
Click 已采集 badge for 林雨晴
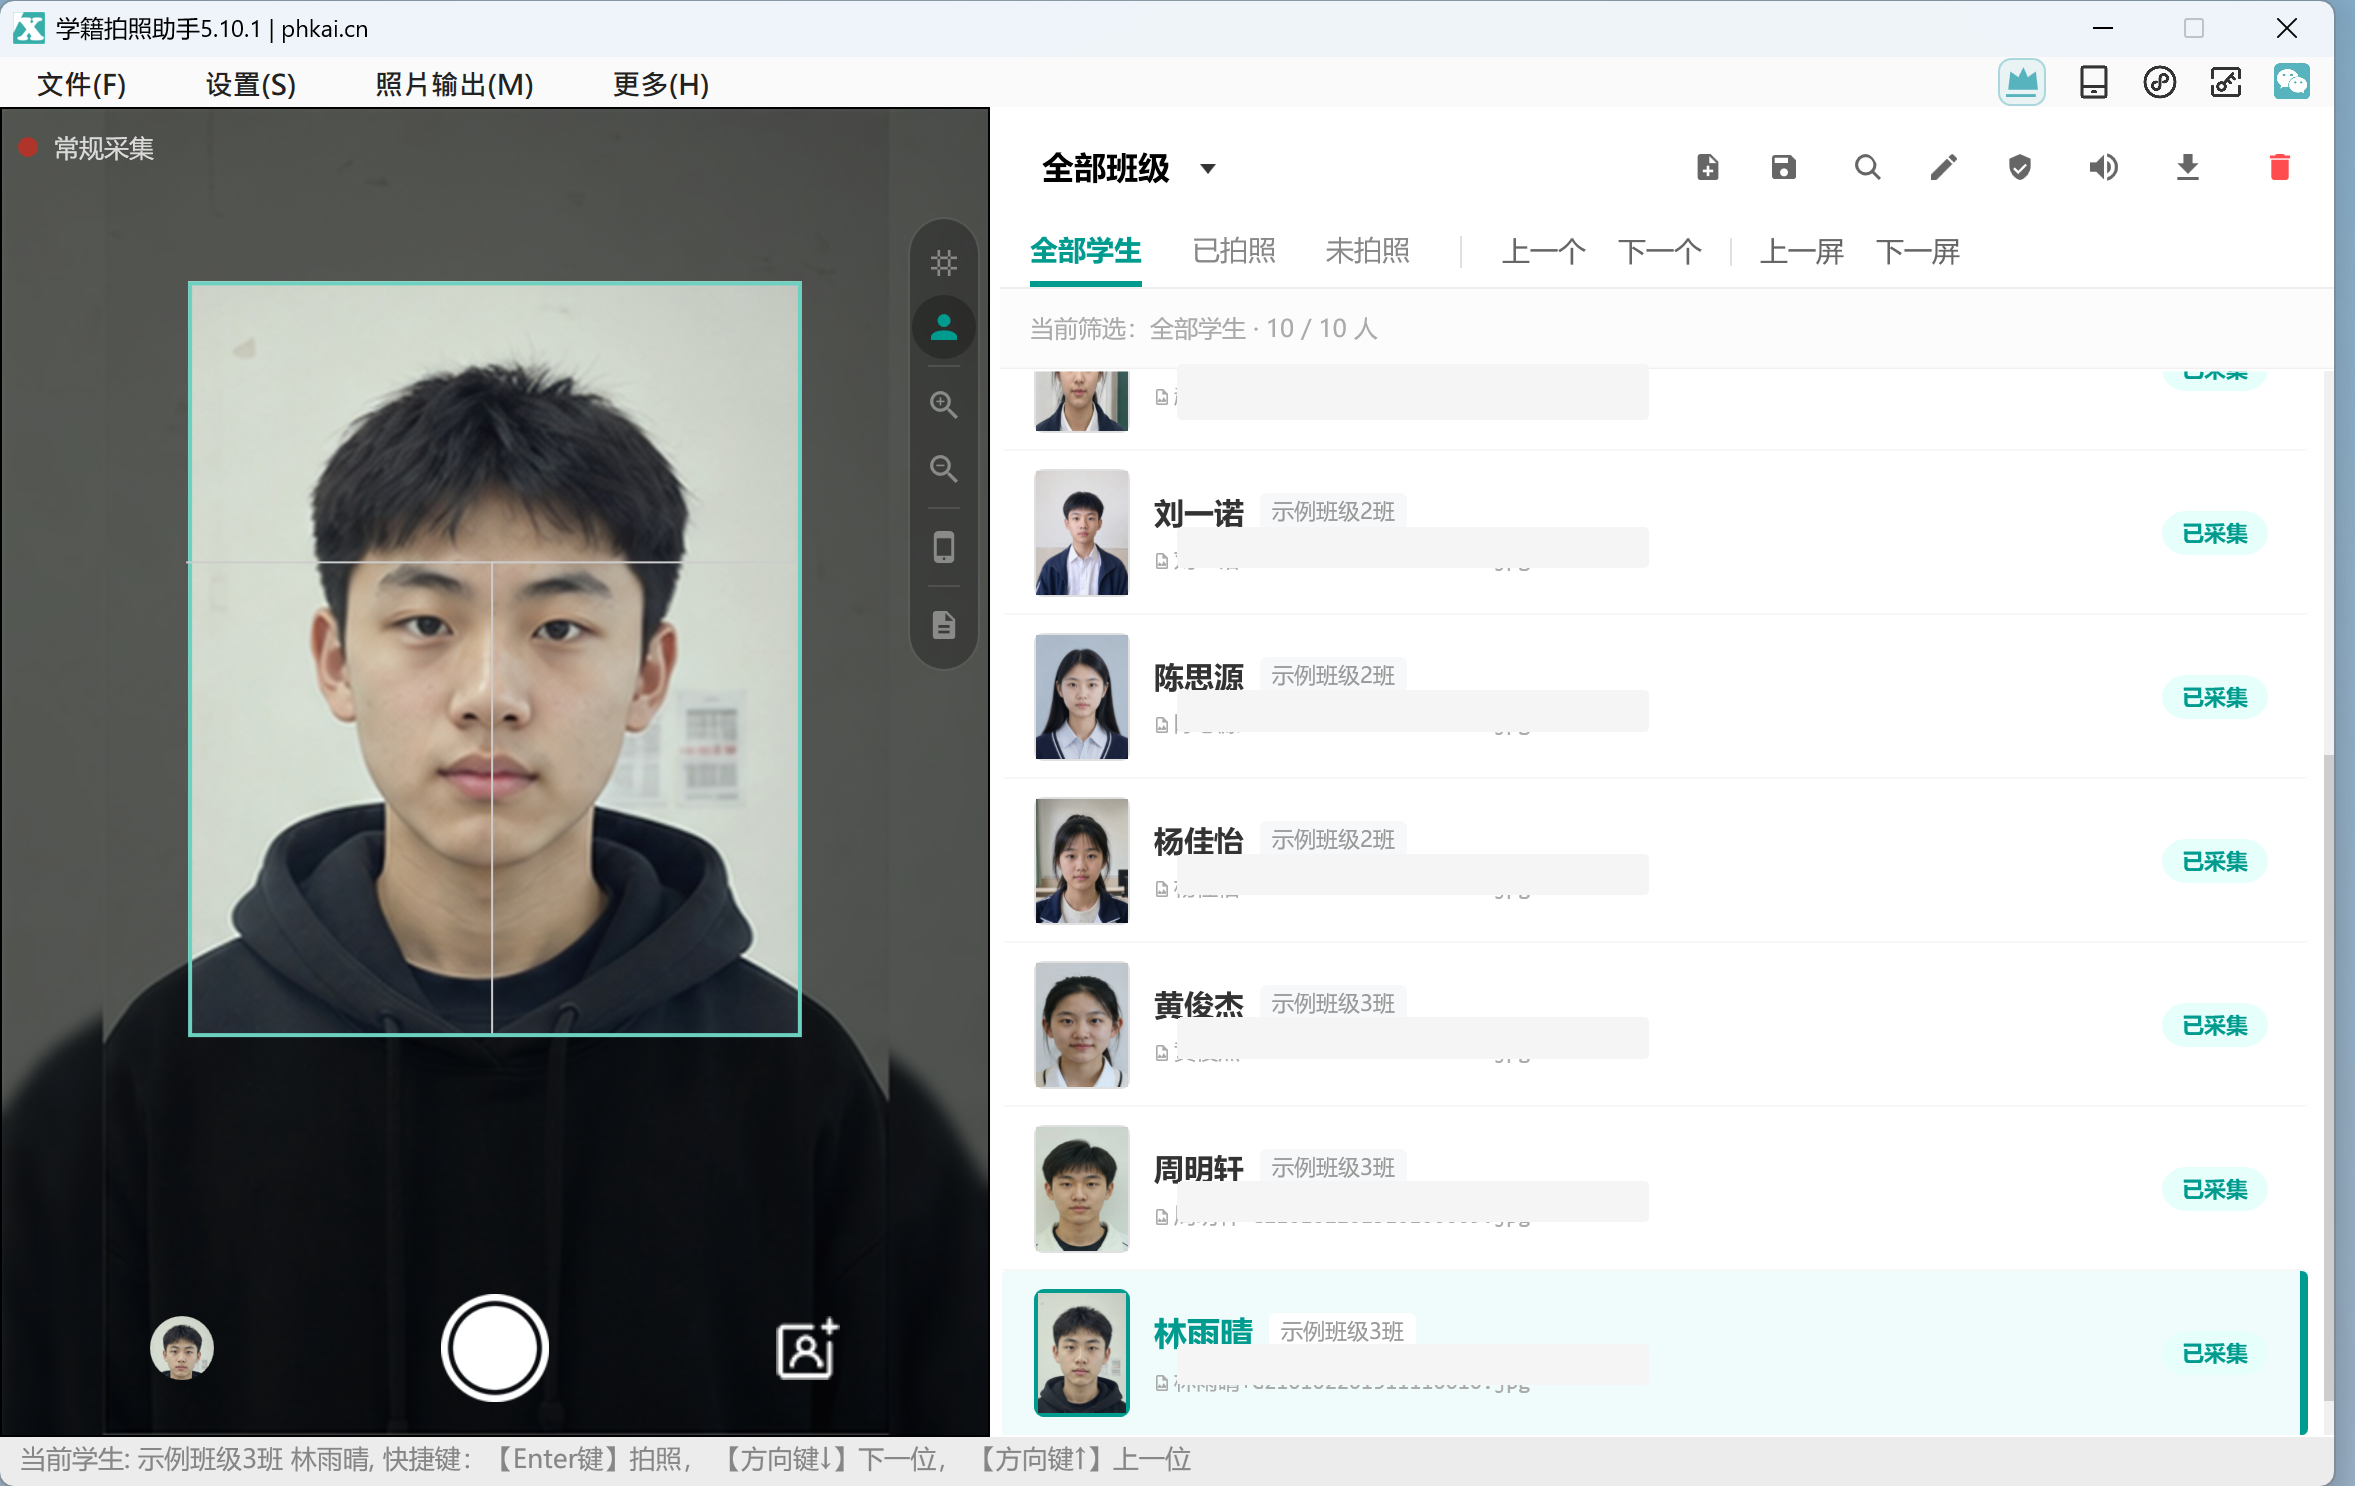tap(2214, 1353)
